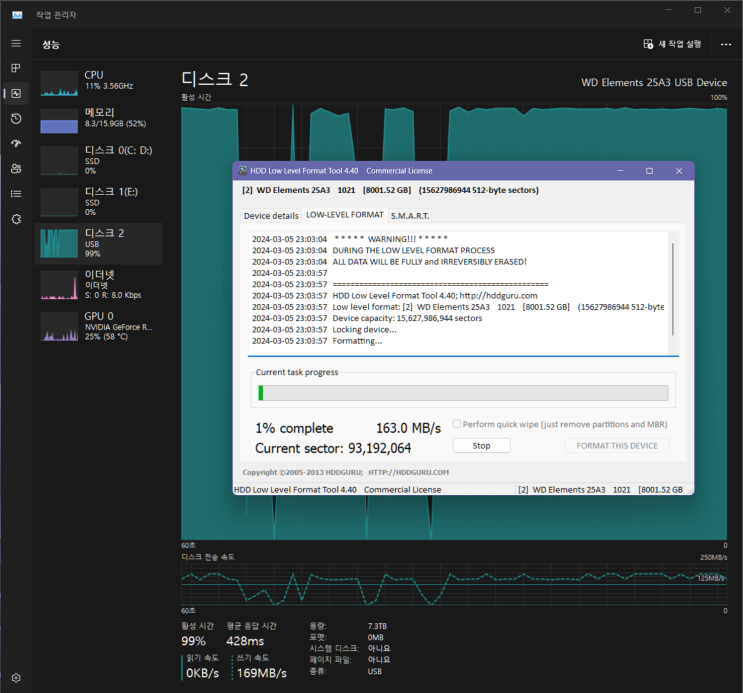This screenshot has height=693, width=743.
Task: Minimize the HDD Low Level Format Tool window
Action: click(x=620, y=171)
